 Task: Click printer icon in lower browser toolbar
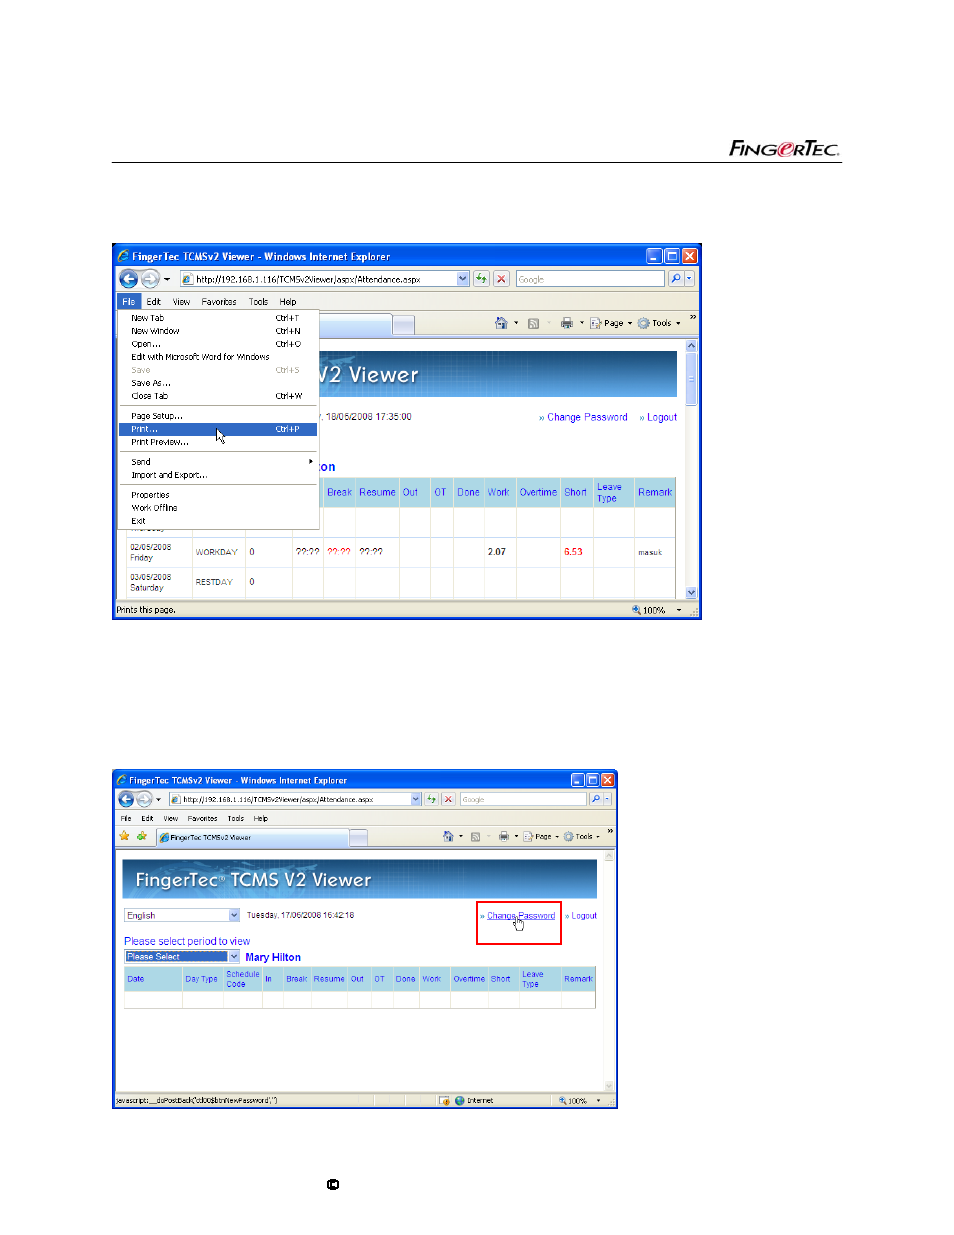click(x=504, y=836)
